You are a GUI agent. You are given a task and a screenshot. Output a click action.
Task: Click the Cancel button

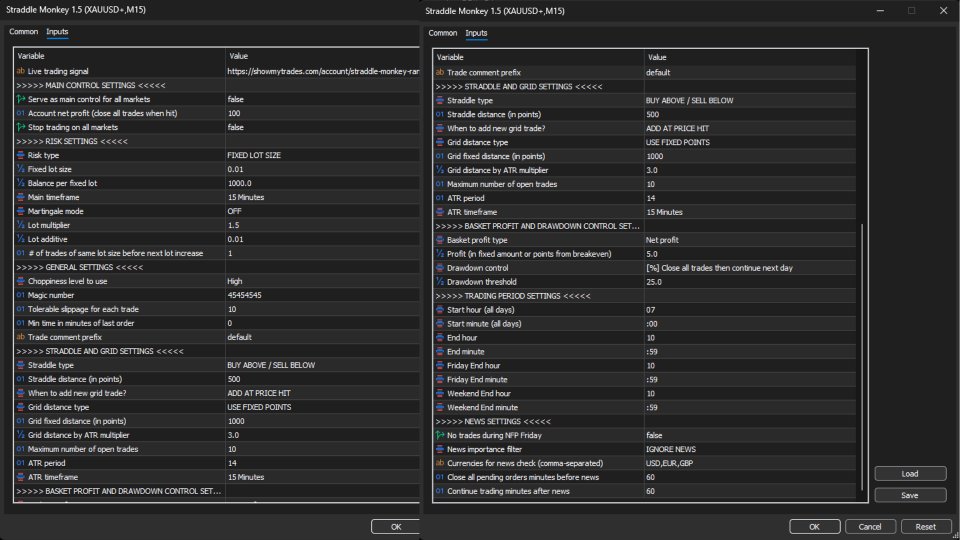point(870,527)
